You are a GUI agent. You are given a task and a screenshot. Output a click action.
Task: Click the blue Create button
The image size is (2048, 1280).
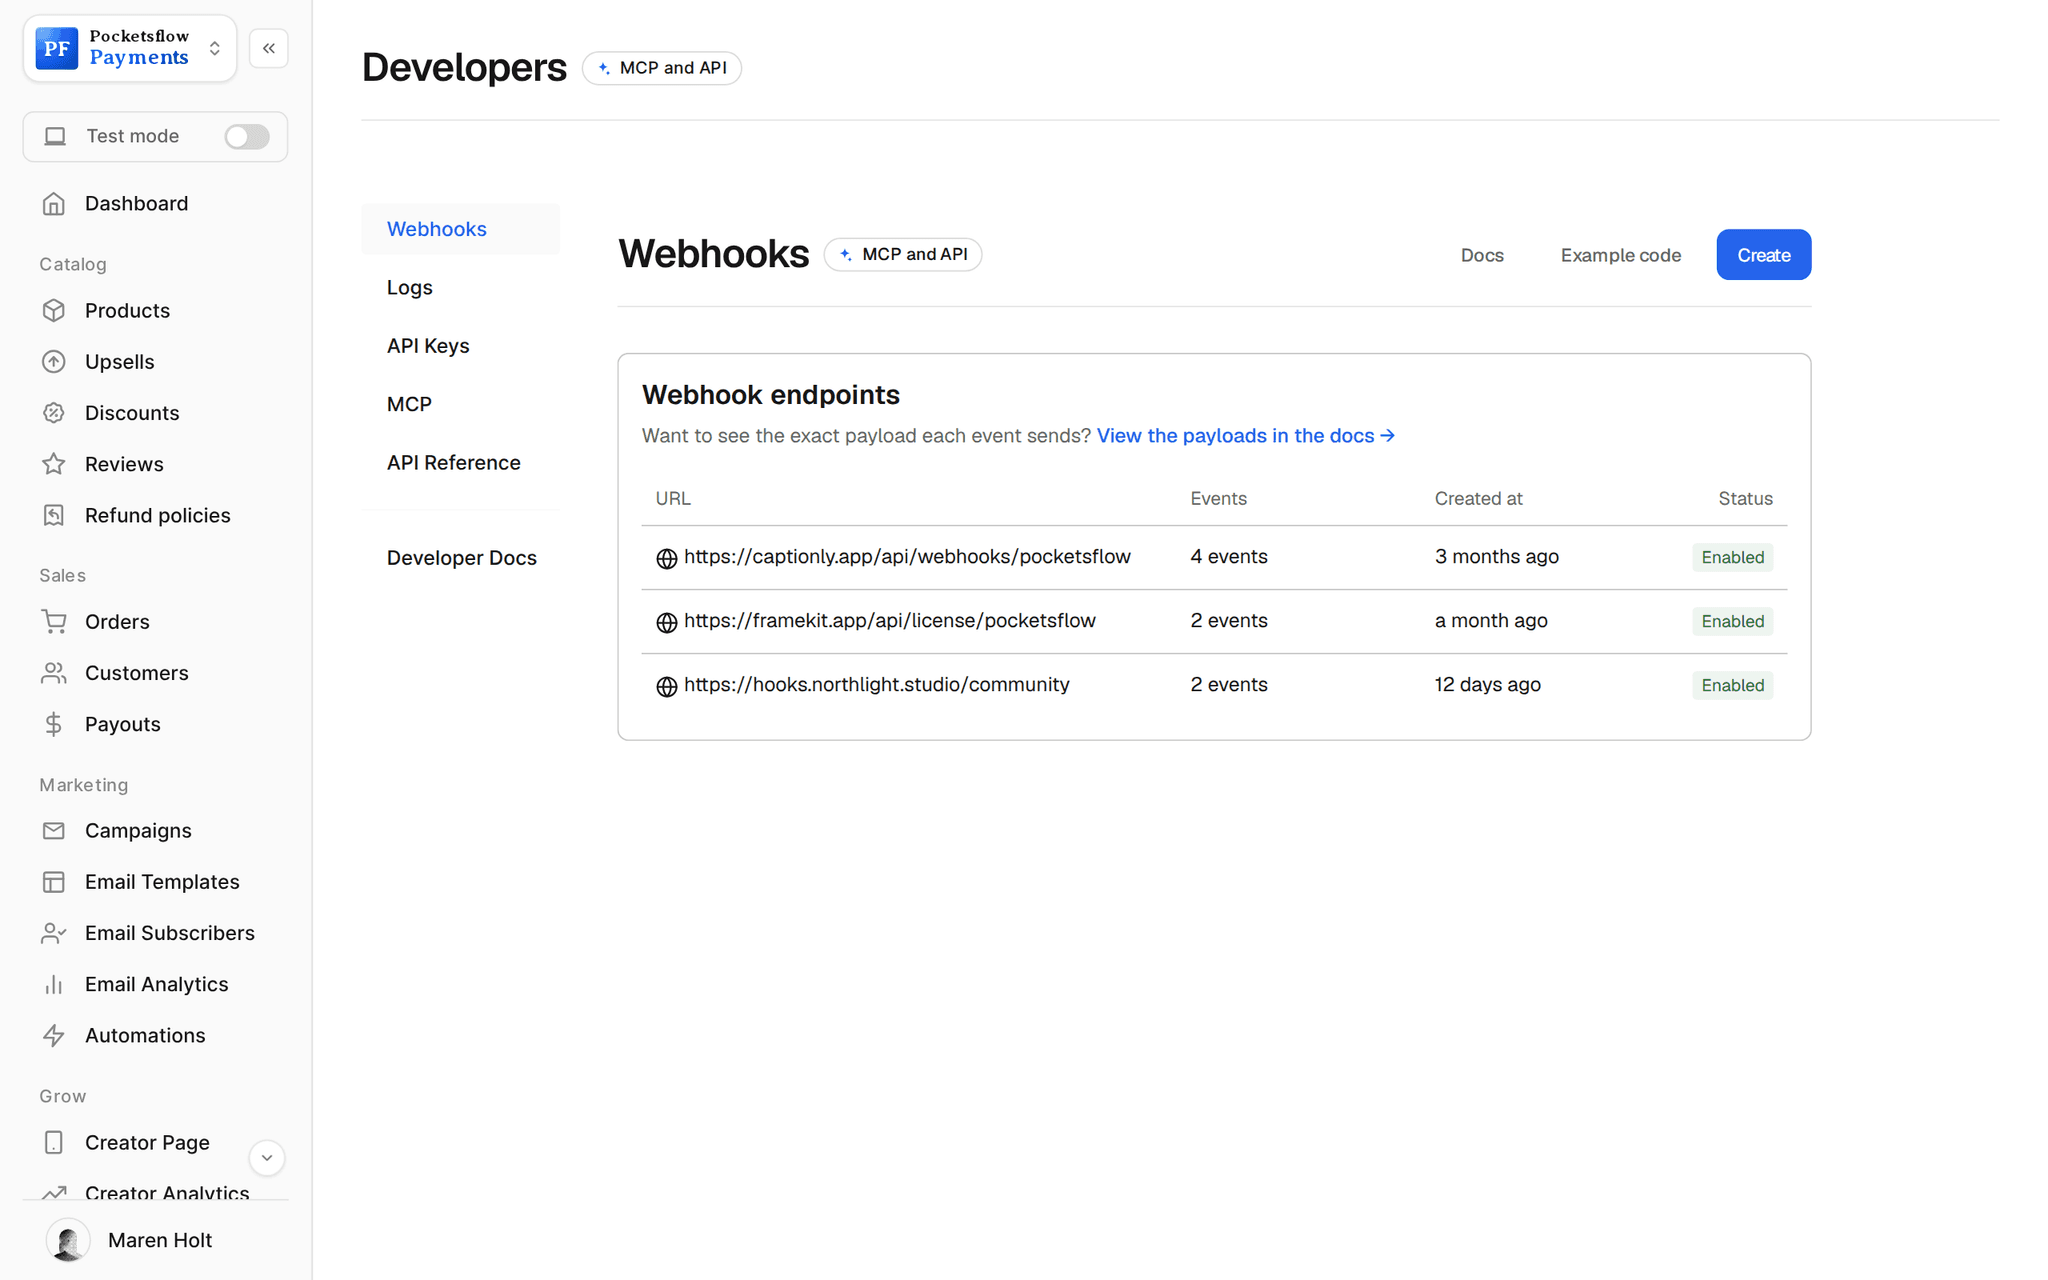point(1764,255)
